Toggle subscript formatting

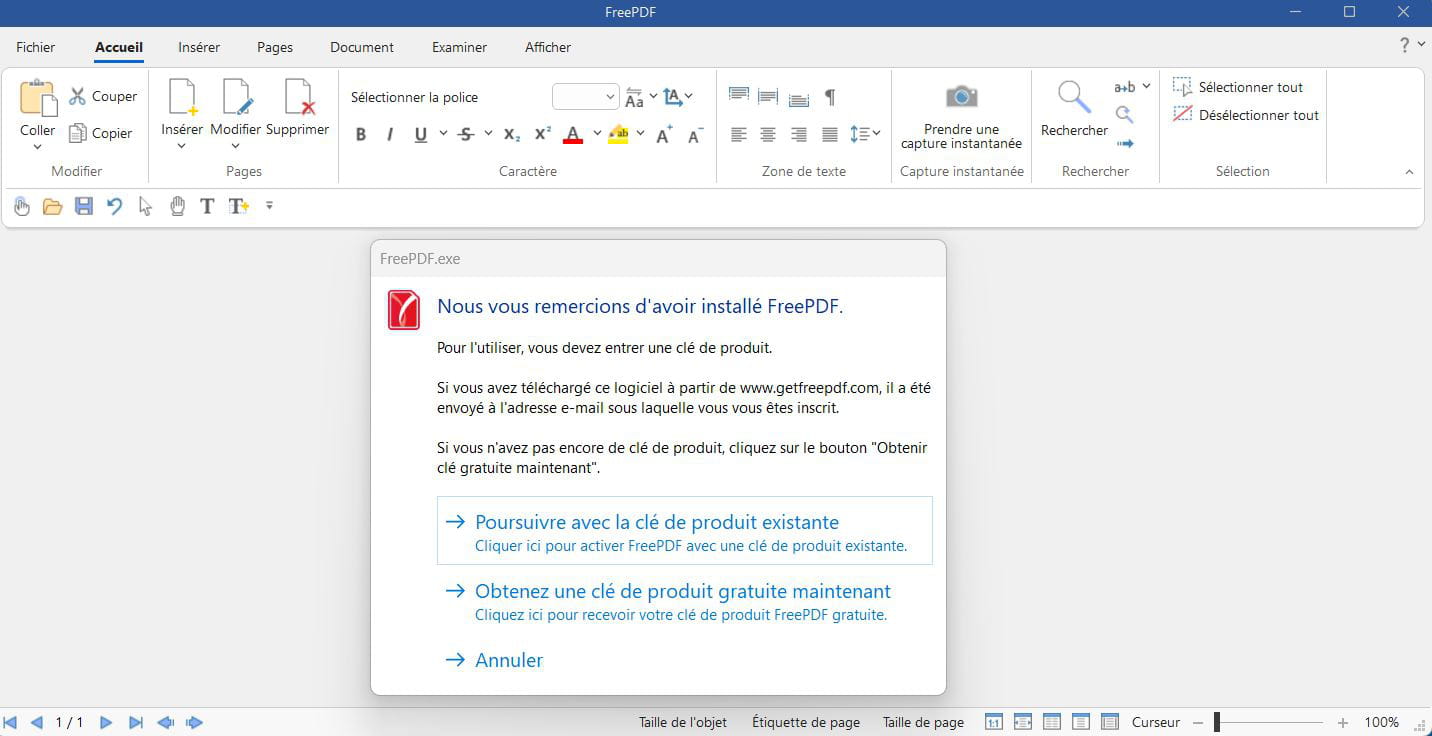pos(511,134)
